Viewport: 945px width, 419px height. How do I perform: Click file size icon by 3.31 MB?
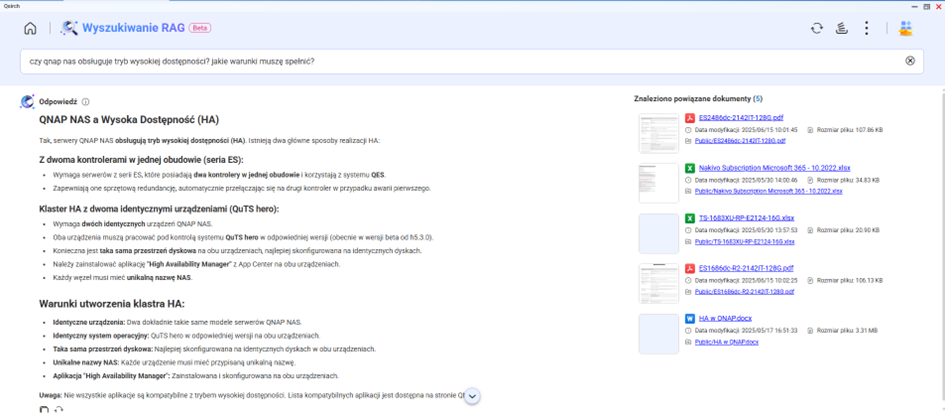(811, 330)
